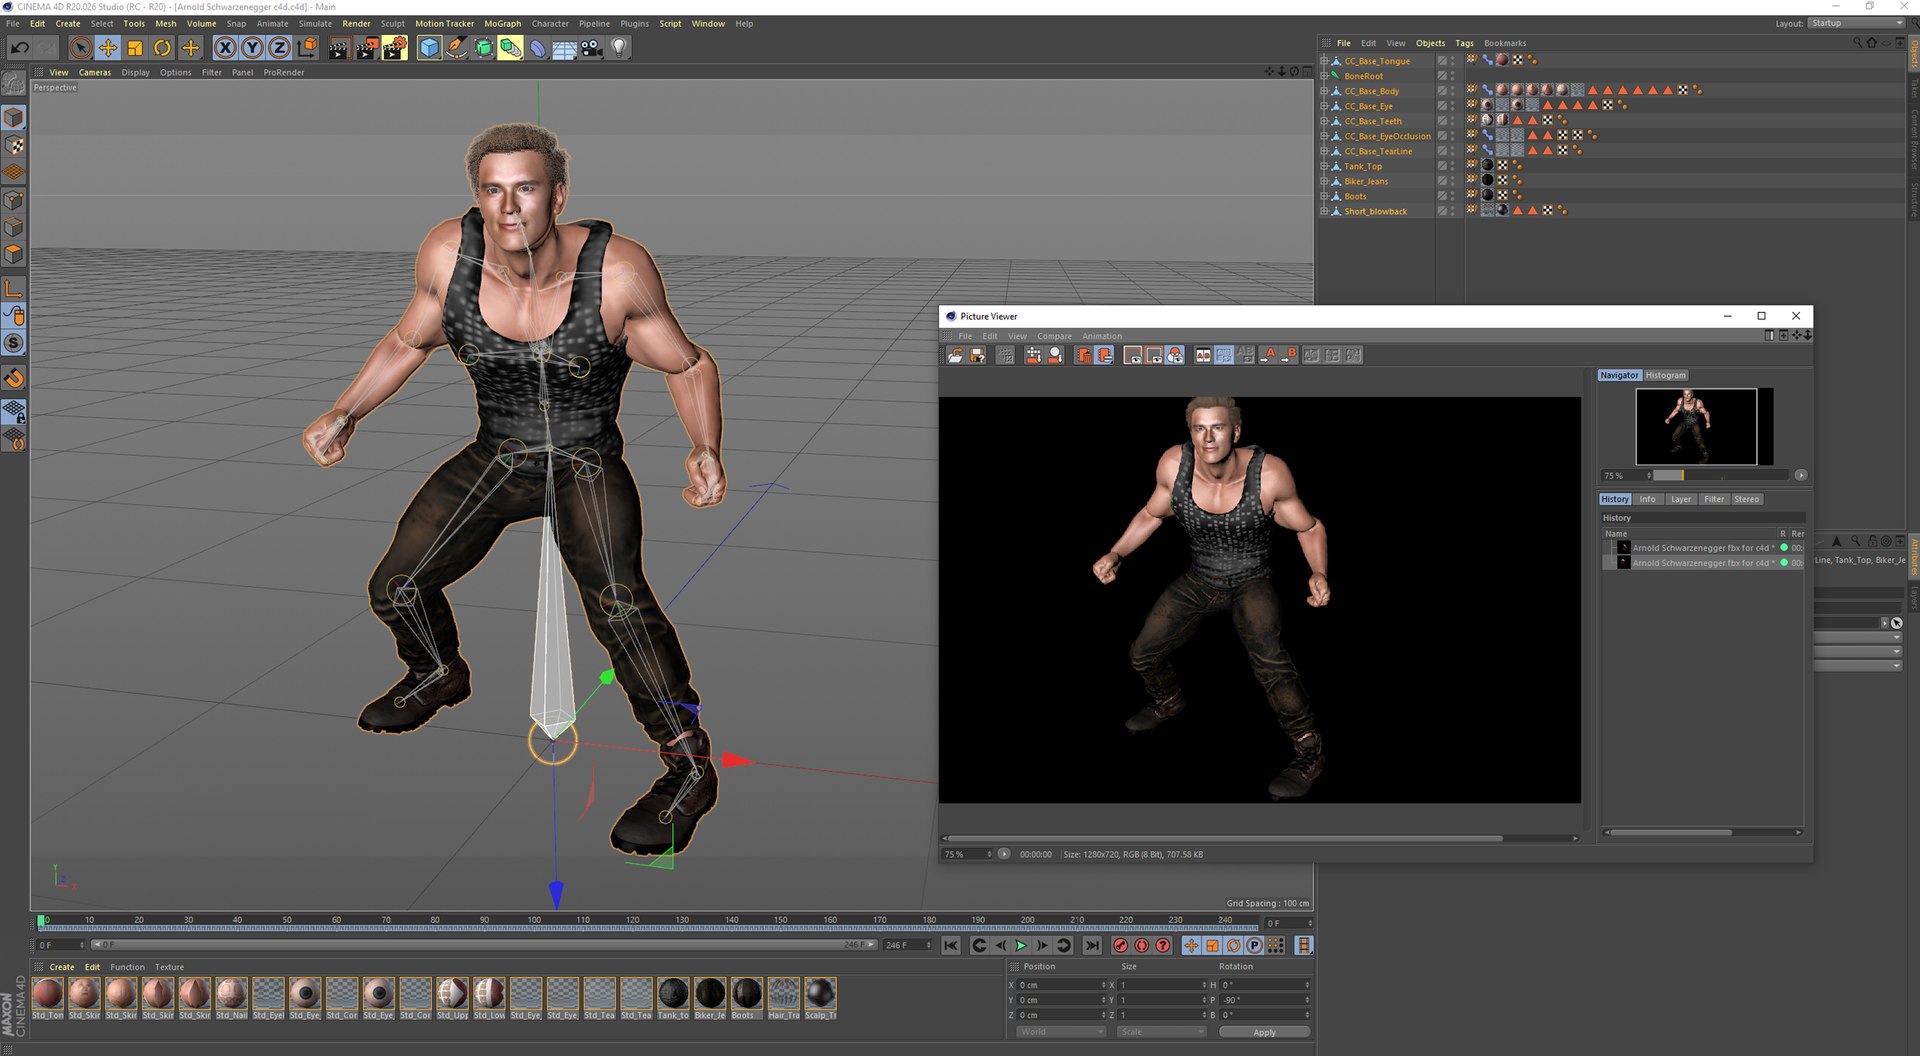
Task: Toggle the Z axis lock
Action: click(x=280, y=47)
